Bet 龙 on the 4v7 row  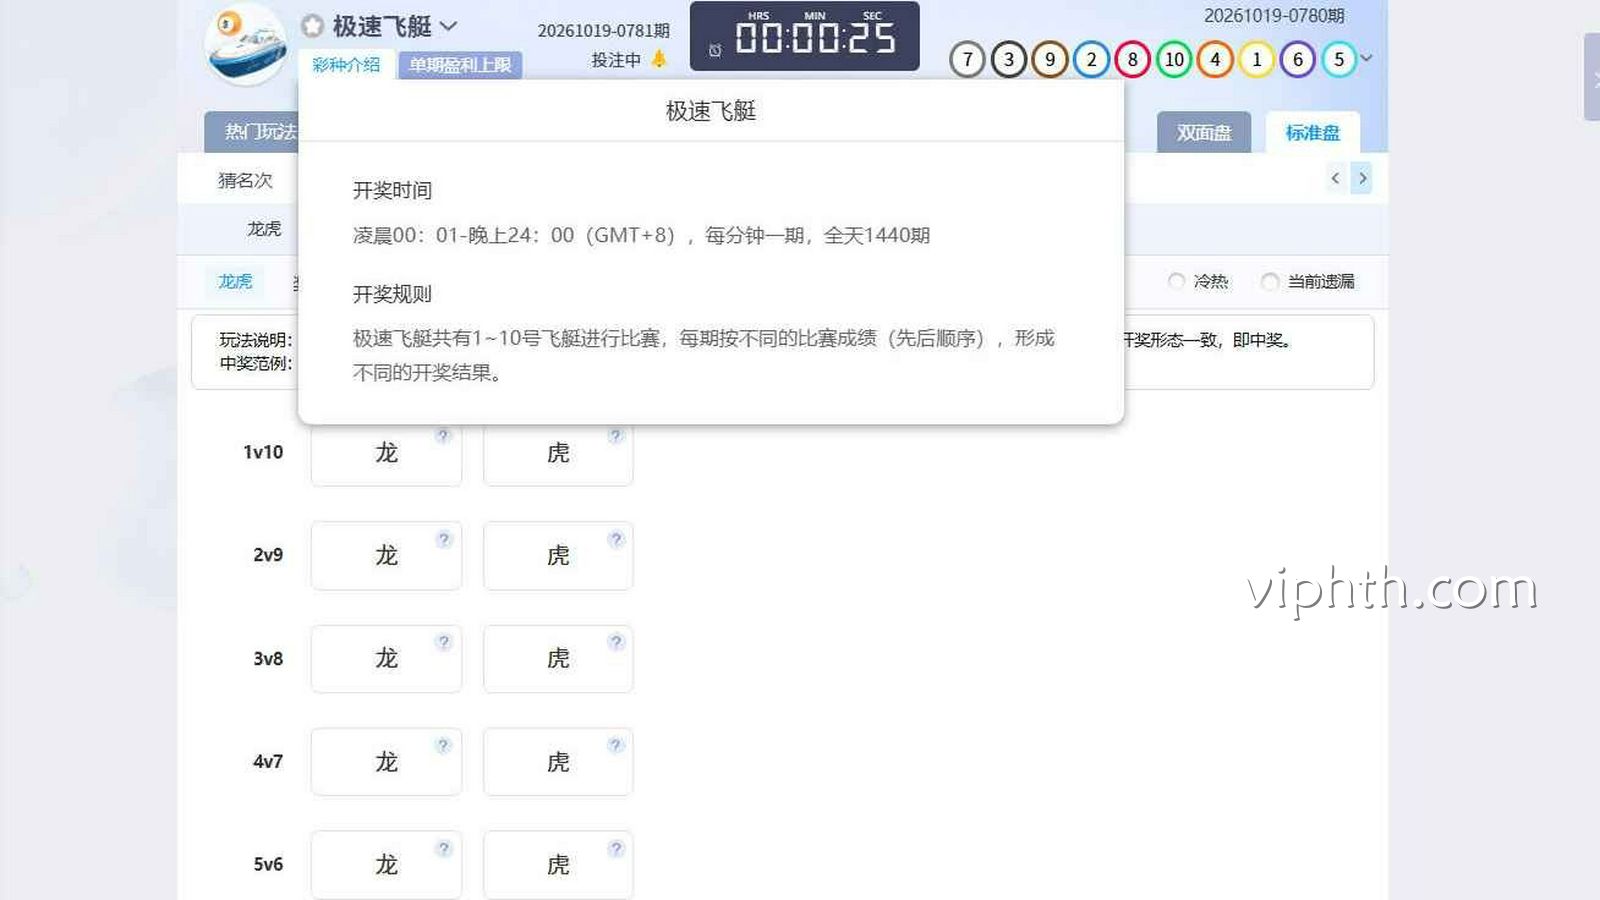tap(386, 762)
